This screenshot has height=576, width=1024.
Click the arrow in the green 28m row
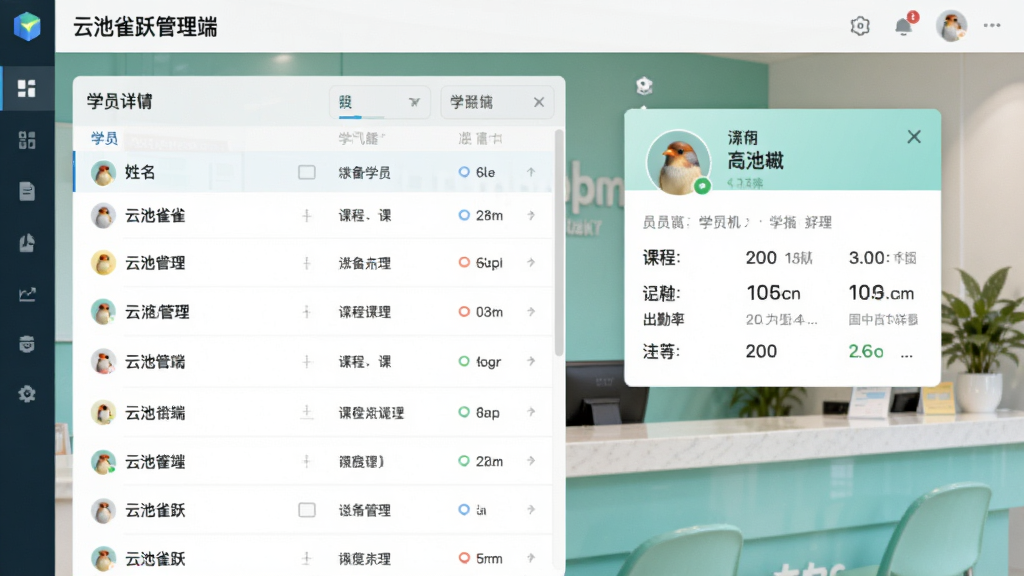tap(531, 461)
